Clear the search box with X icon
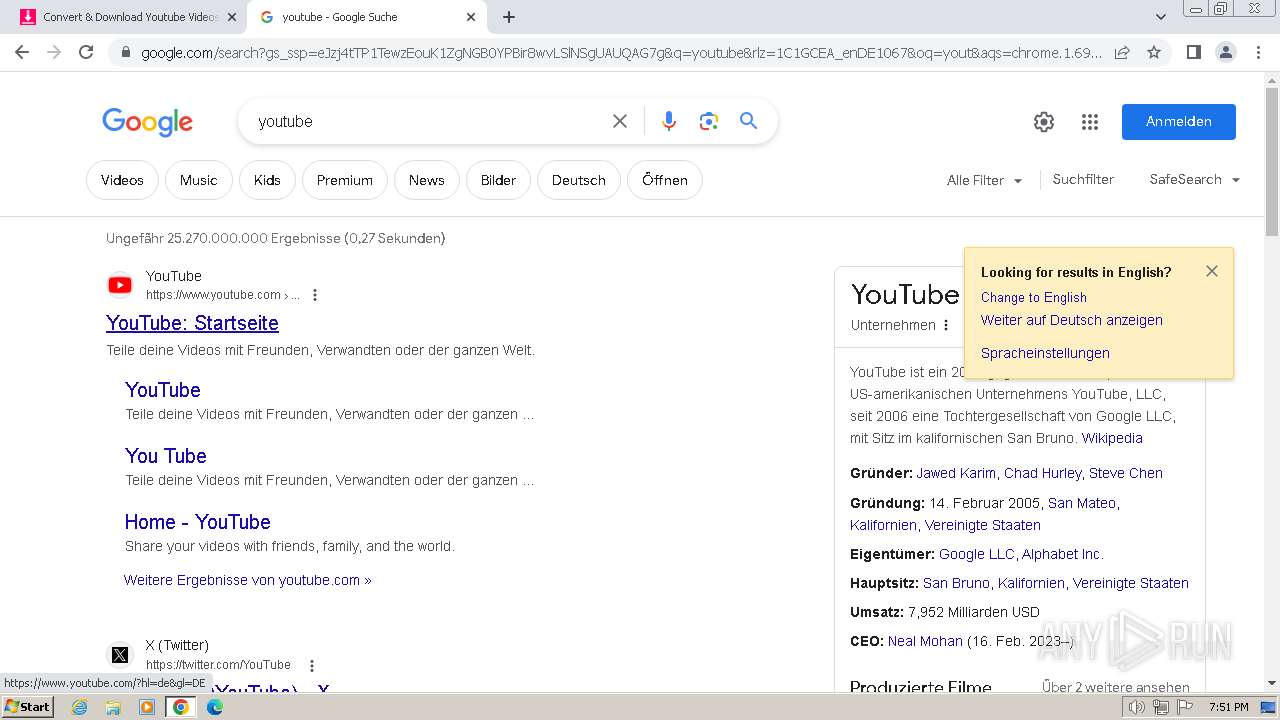The width and height of the screenshot is (1280, 720). coord(620,121)
